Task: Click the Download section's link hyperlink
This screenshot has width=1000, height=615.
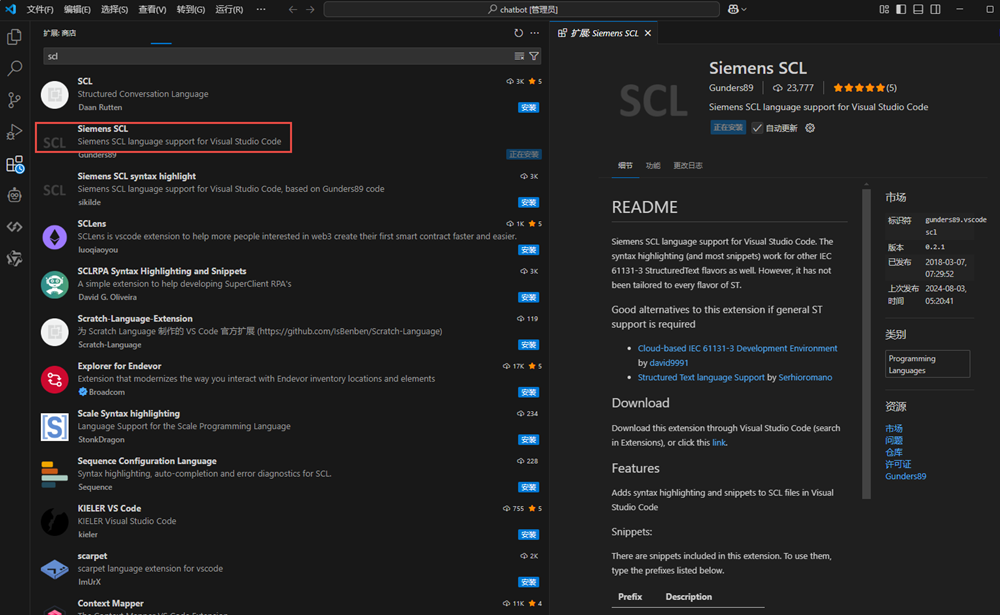Action: point(718,443)
